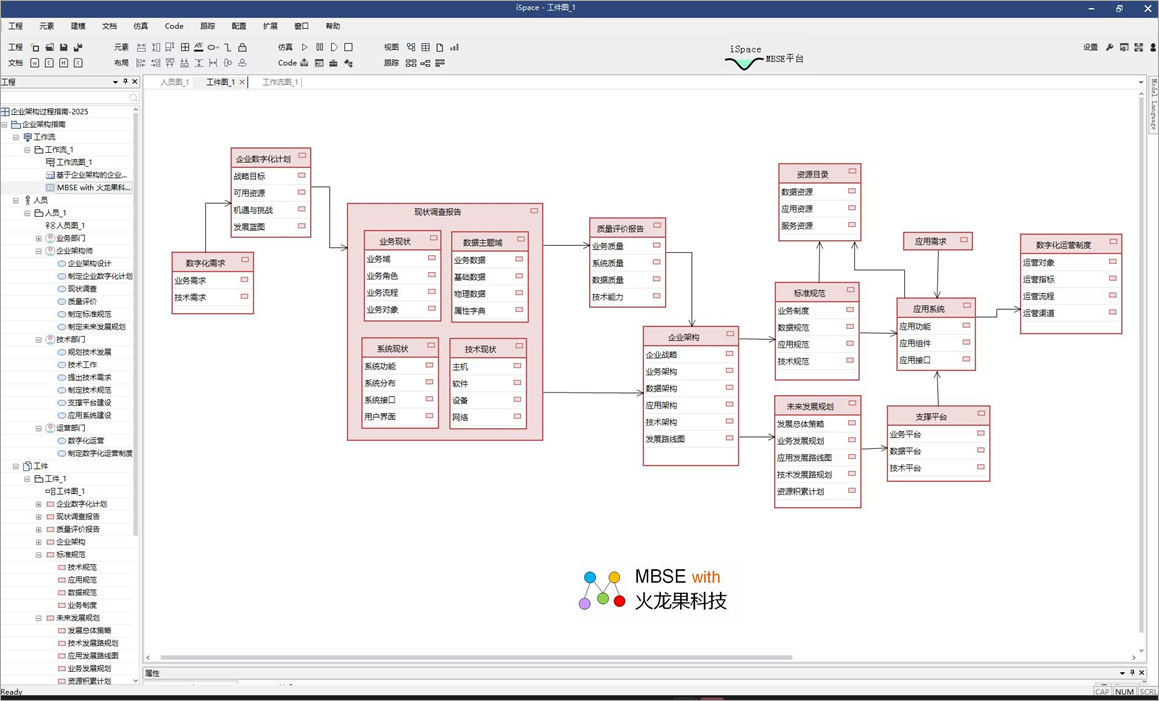Pin the 工程 panel with the pushpin icon

[x=124, y=82]
